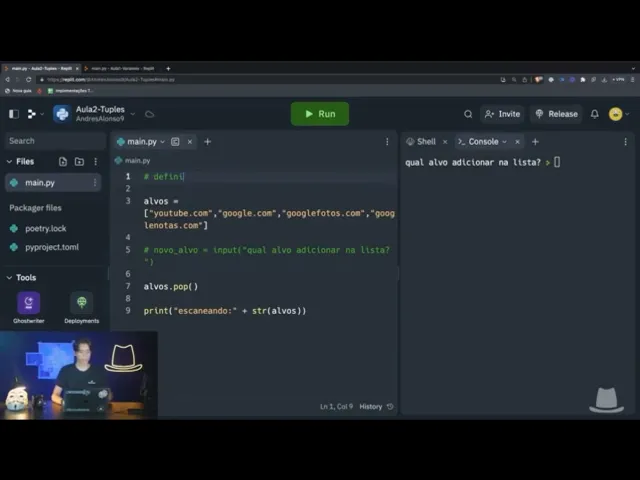Click line 1 comment '# defini'
This screenshot has width=640, height=480.
(x=164, y=176)
